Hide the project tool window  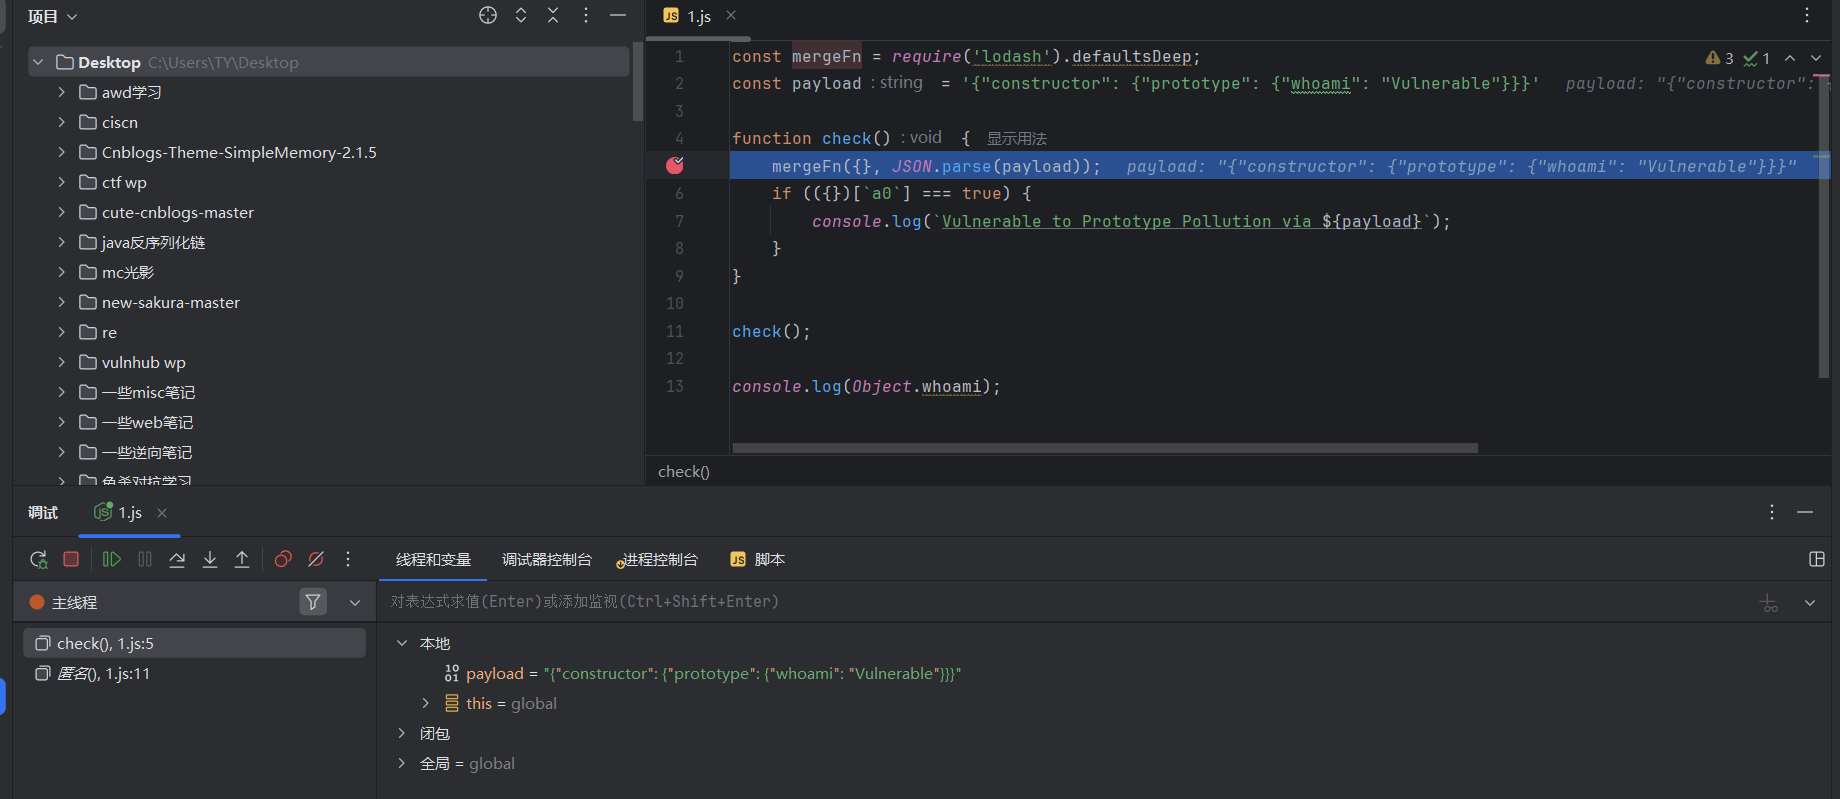click(x=618, y=15)
